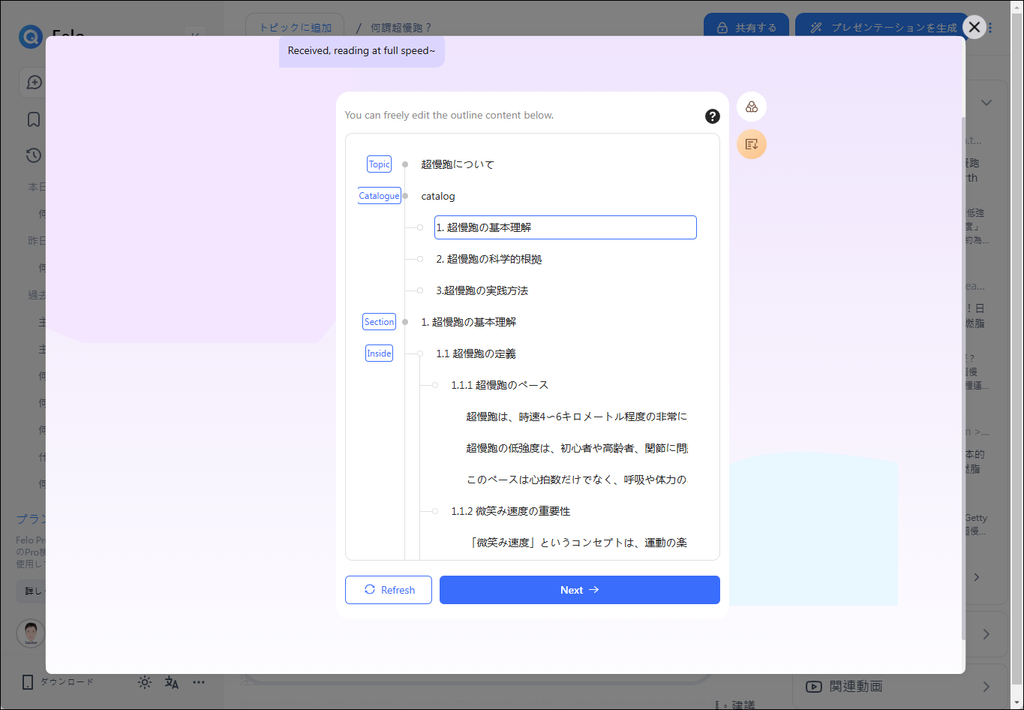Click the Section tag label
The width and height of the screenshot is (1024, 710).
coord(379,321)
